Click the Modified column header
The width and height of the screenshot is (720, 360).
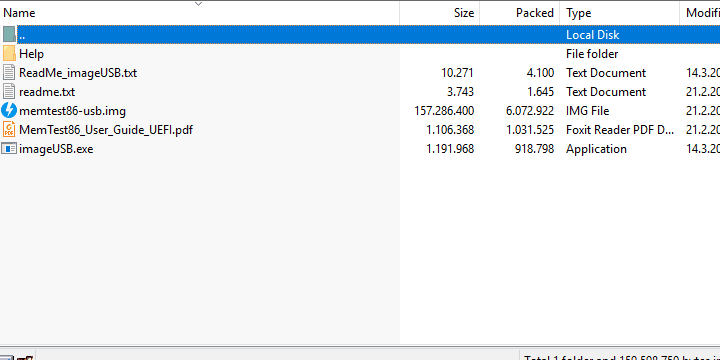[x=700, y=13]
